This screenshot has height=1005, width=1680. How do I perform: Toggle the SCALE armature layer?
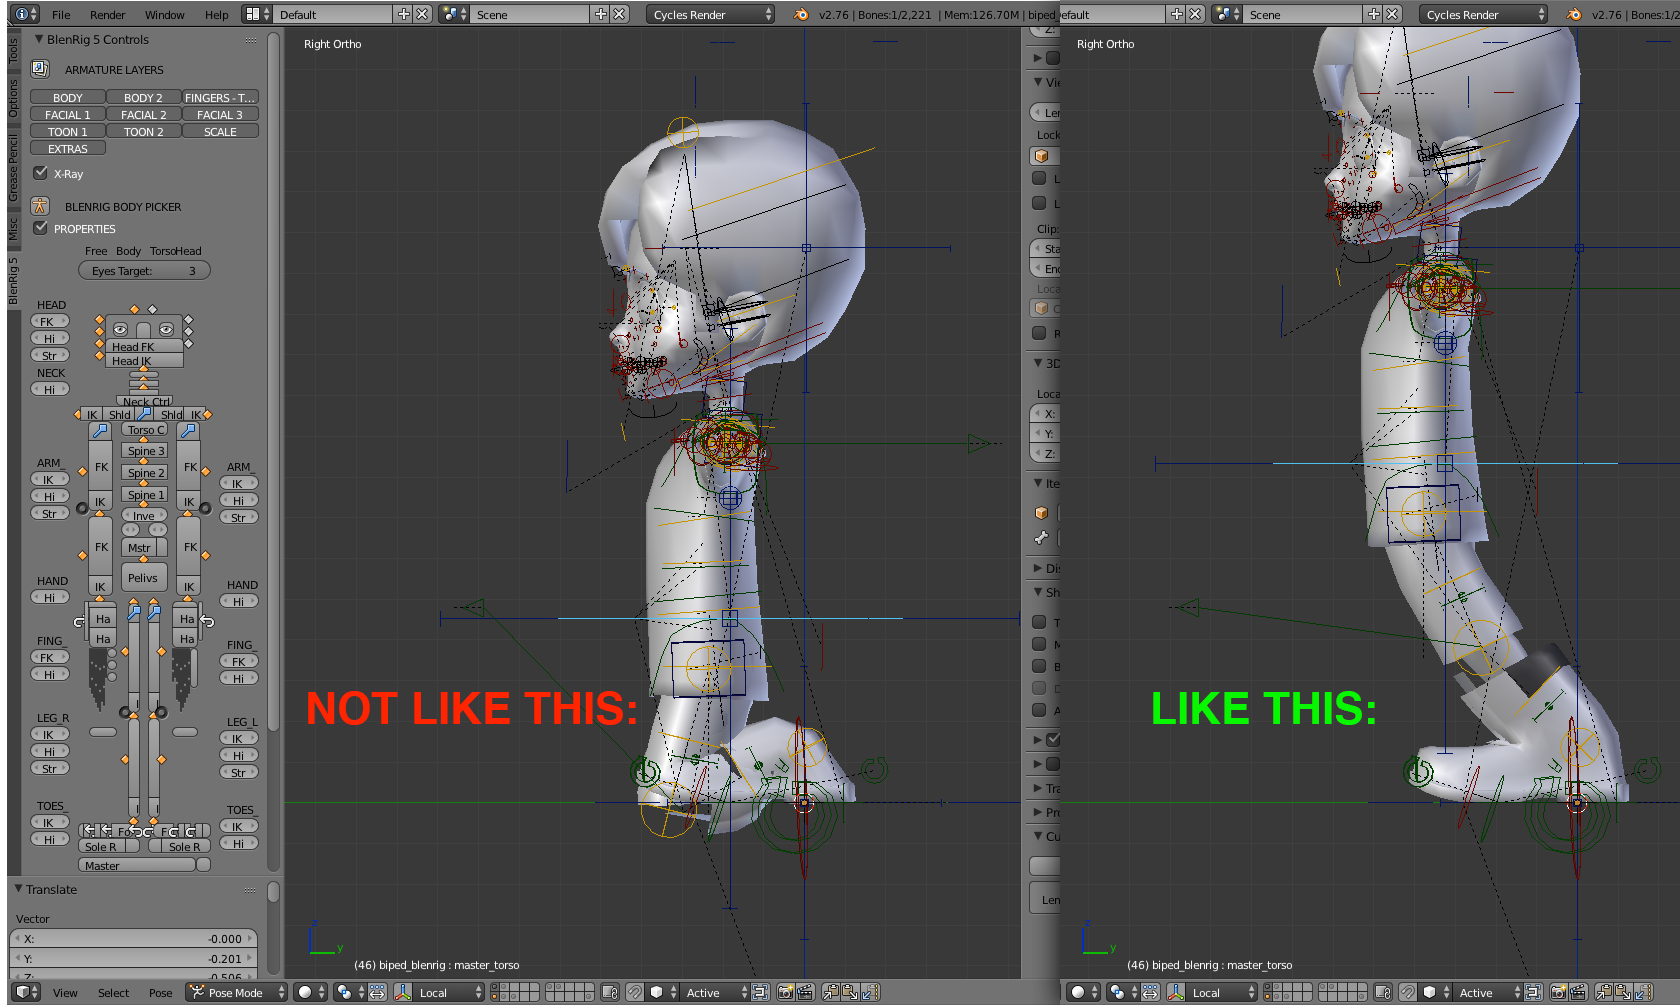pyautogui.click(x=220, y=131)
